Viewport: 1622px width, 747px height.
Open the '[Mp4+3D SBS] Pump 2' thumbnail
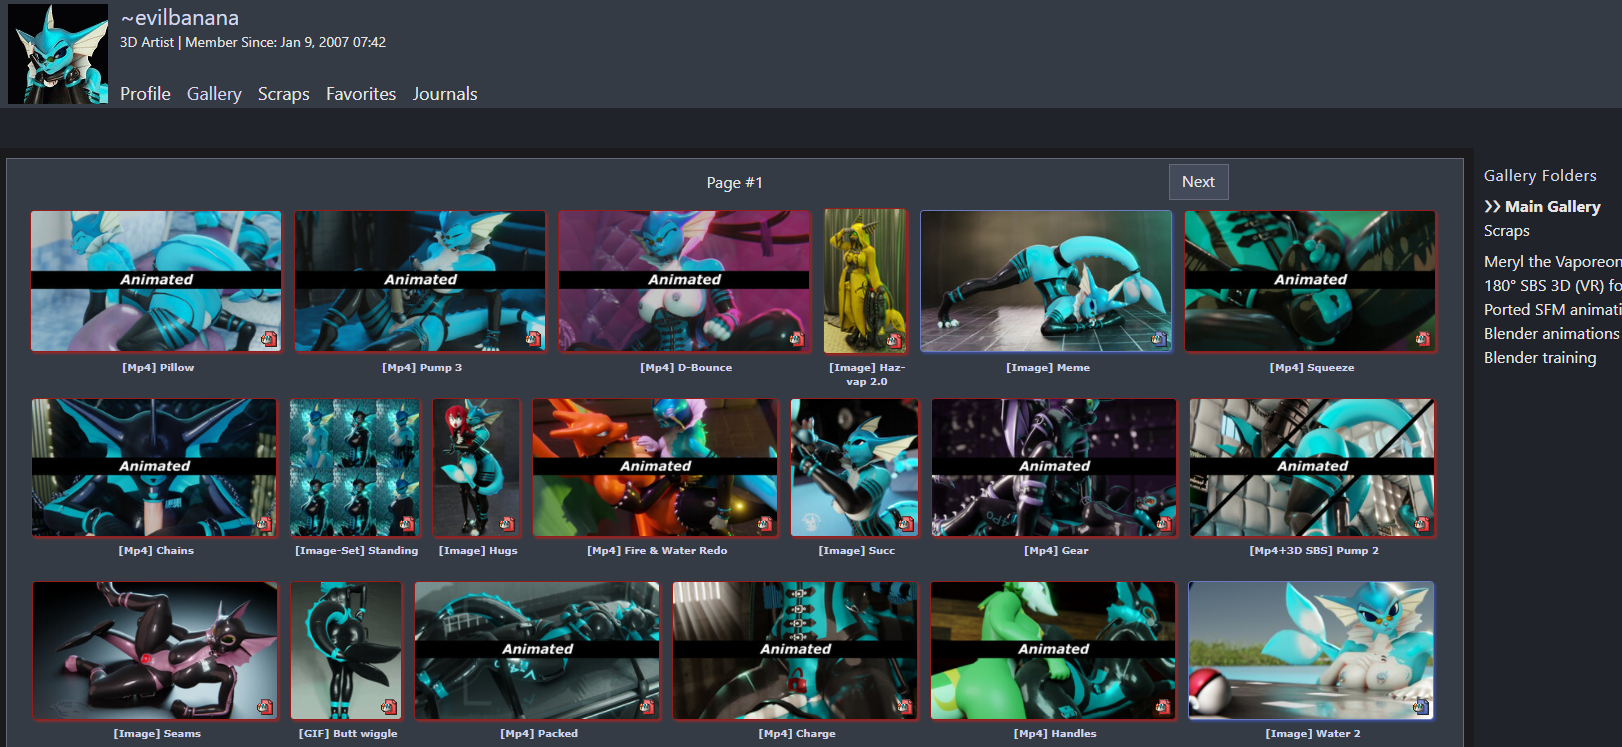point(1312,468)
